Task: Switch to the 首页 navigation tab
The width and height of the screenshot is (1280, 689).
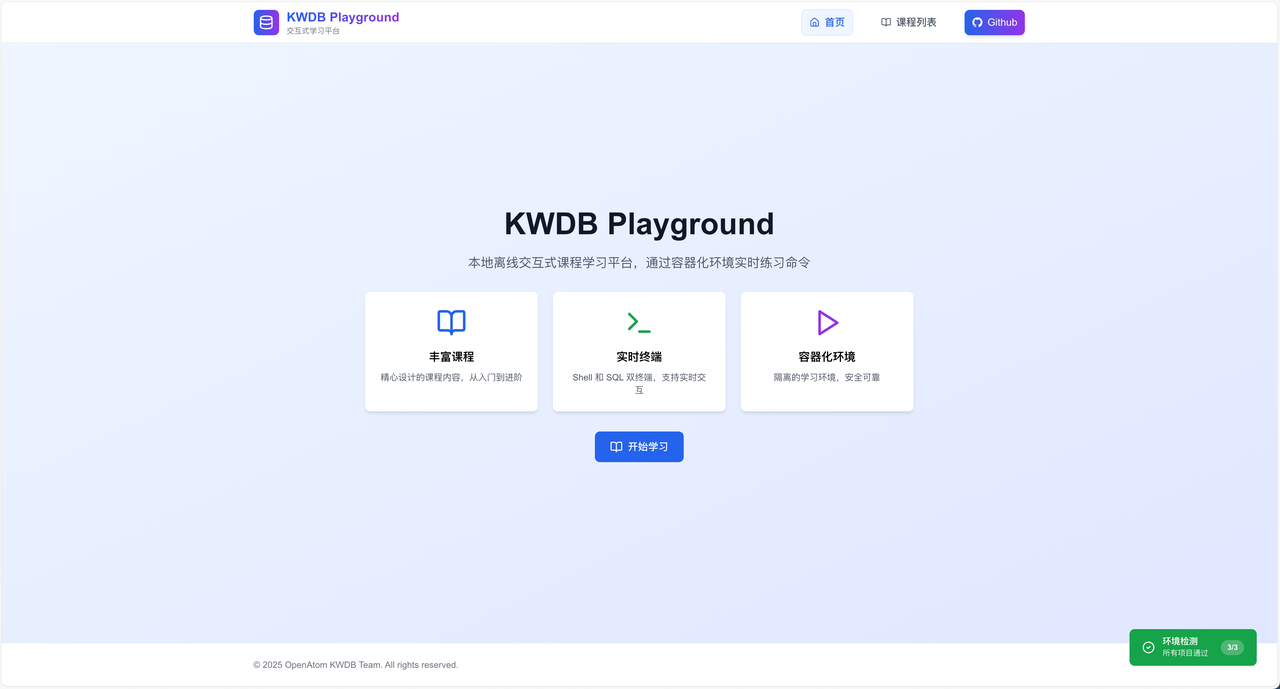Action: point(827,22)
